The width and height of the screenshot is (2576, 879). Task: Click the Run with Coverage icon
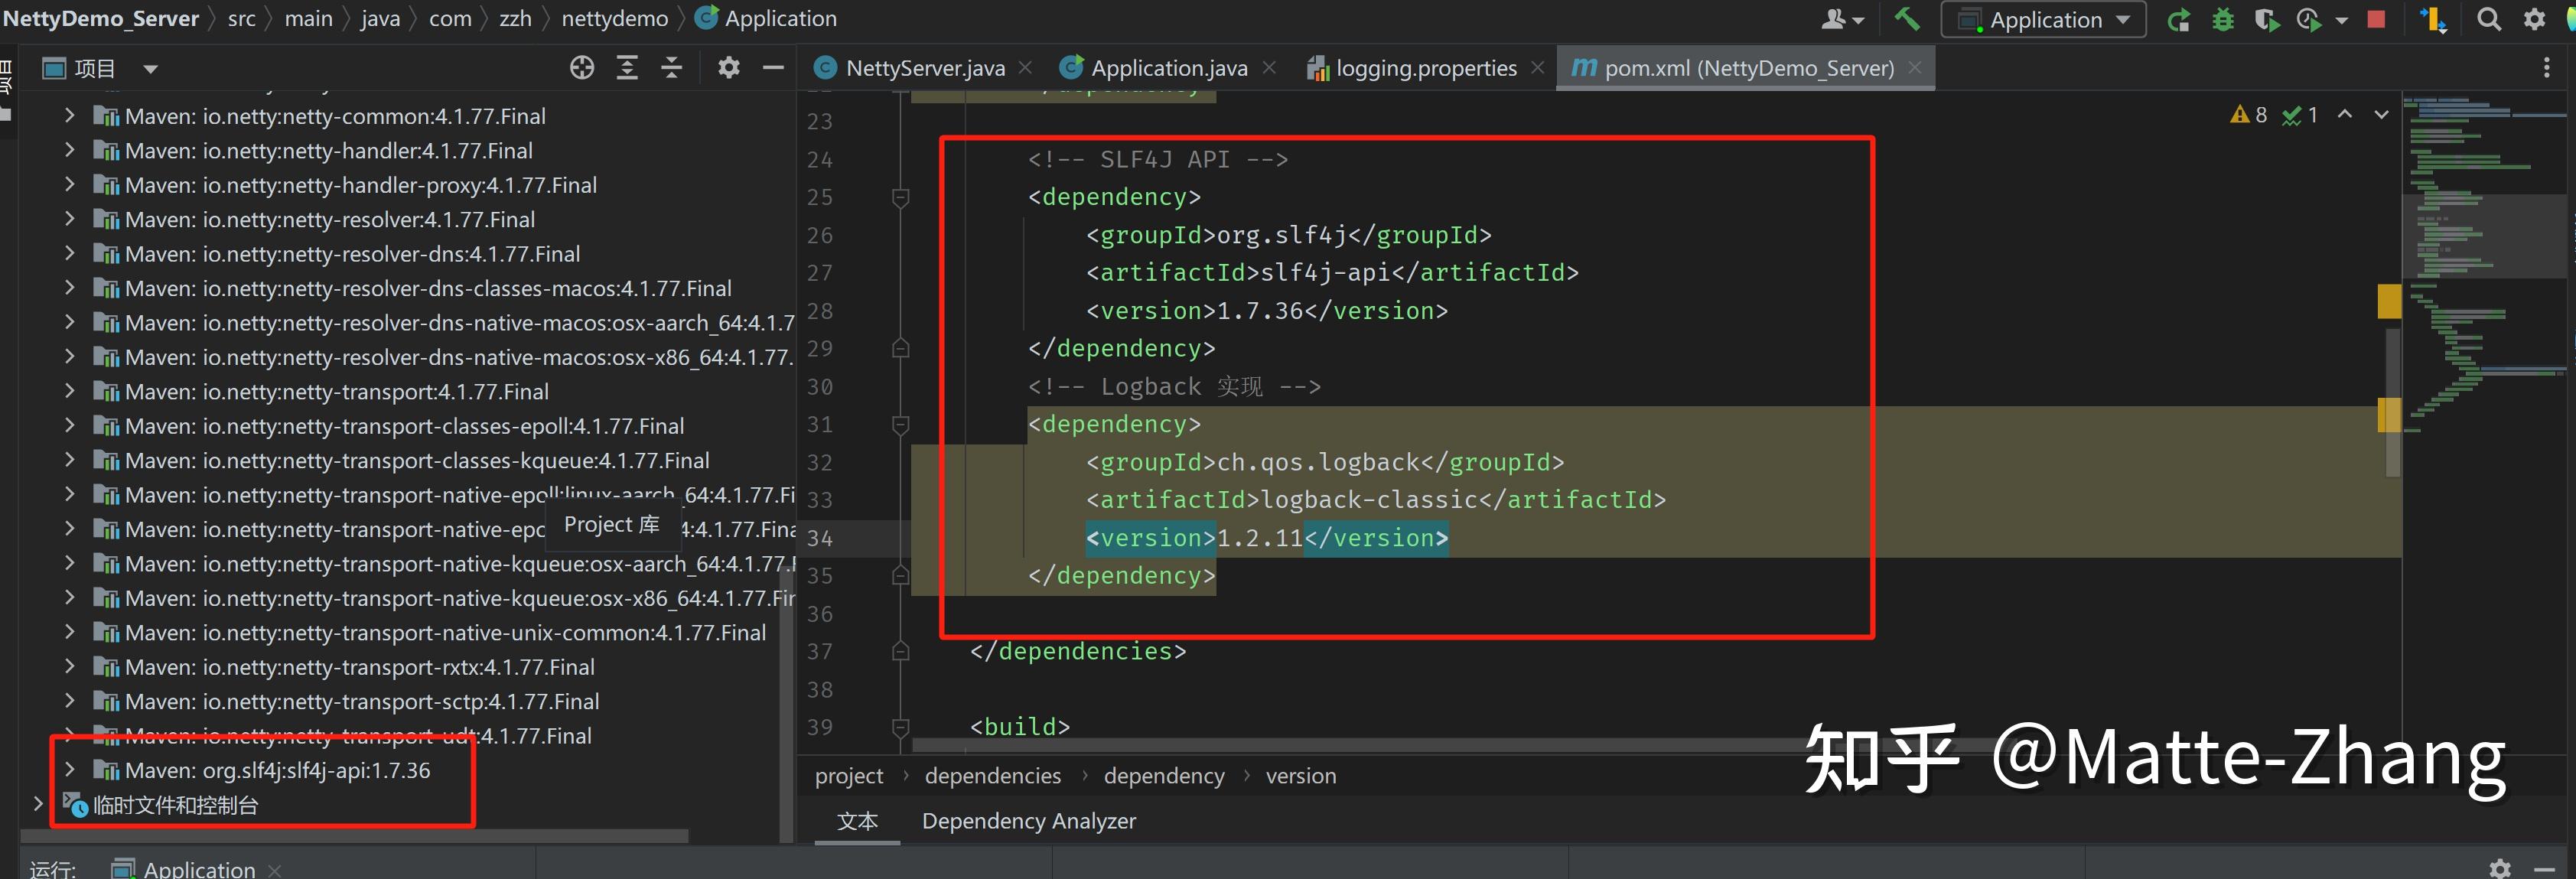click(2266, 20)
